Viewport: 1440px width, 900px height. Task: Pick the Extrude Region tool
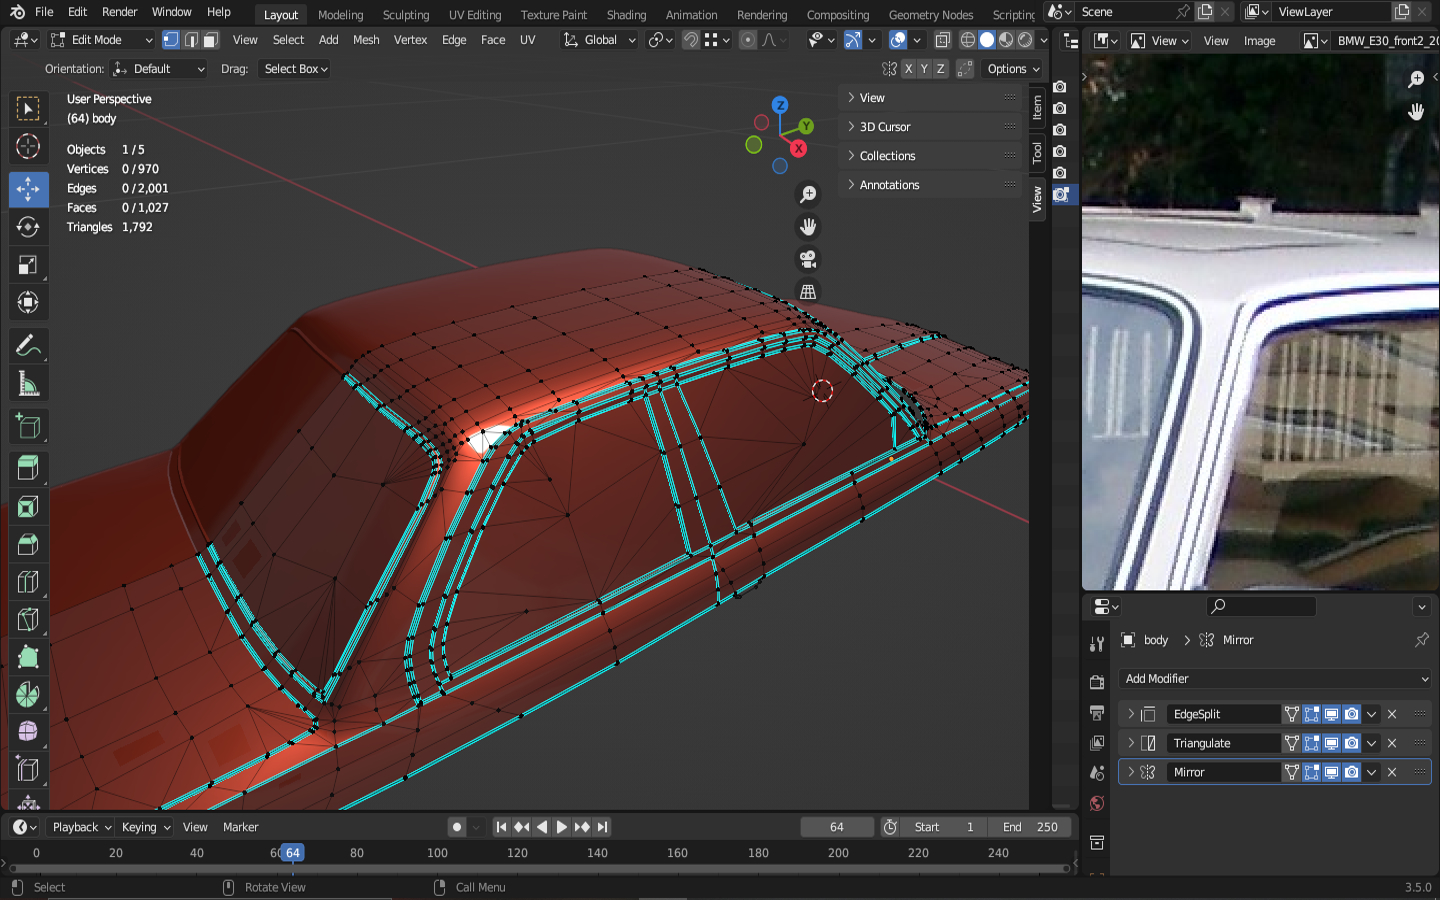click(28, 467)
